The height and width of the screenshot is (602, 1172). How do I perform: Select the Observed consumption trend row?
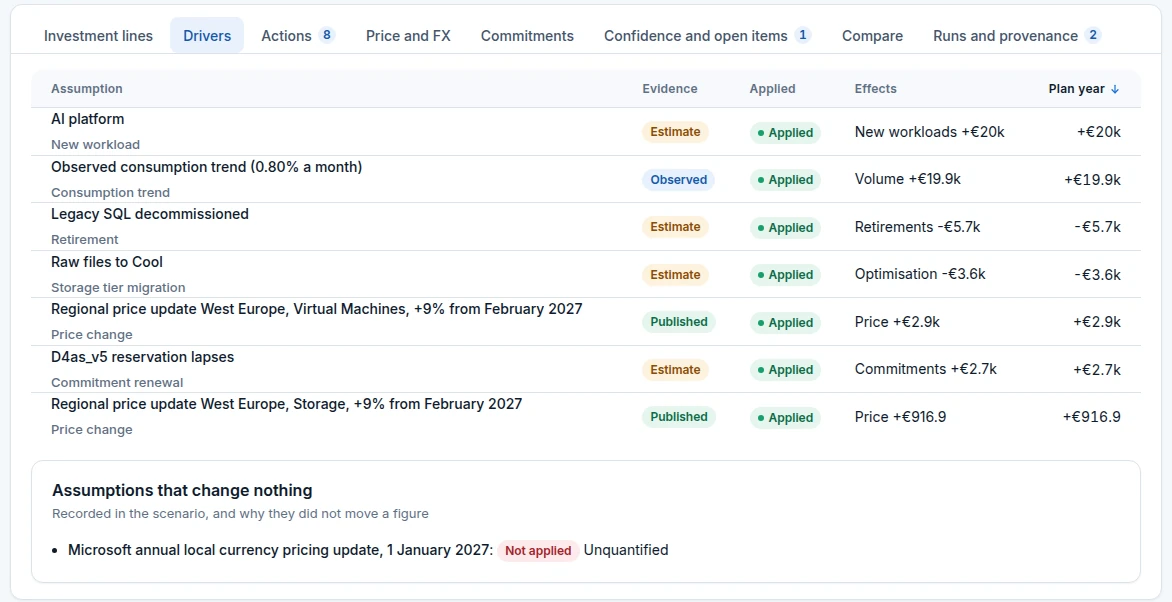click(586, 179)
